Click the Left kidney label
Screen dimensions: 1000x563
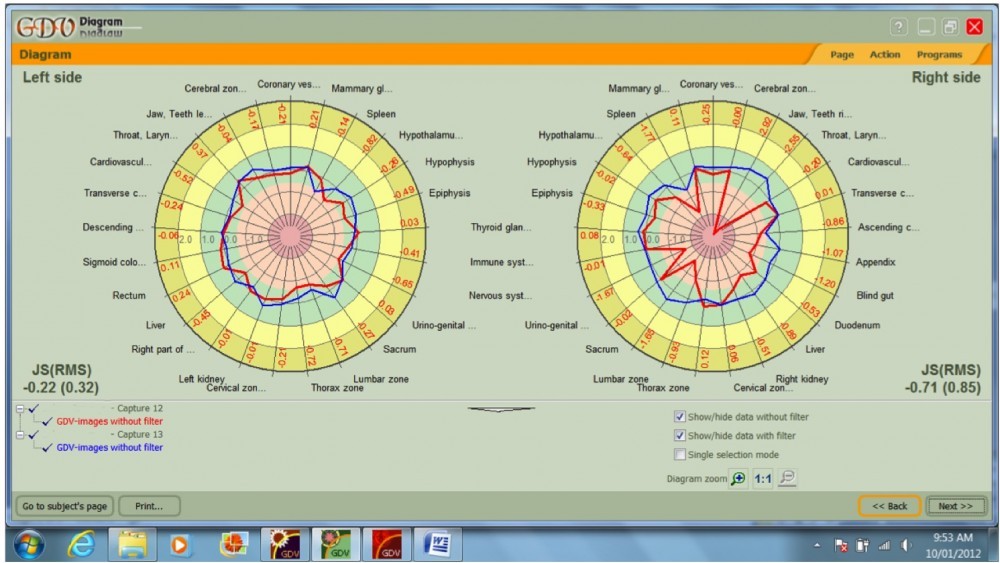click(x=202, y=379)
